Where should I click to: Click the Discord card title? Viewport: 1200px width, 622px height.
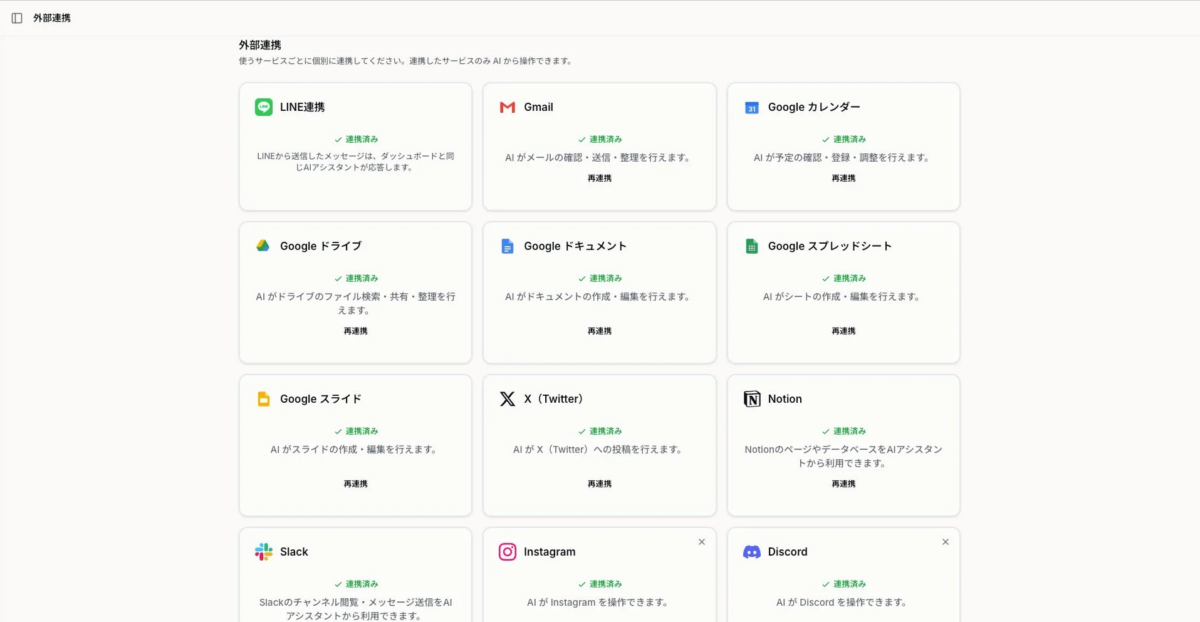pyautogui.click(x=788, y=552)
